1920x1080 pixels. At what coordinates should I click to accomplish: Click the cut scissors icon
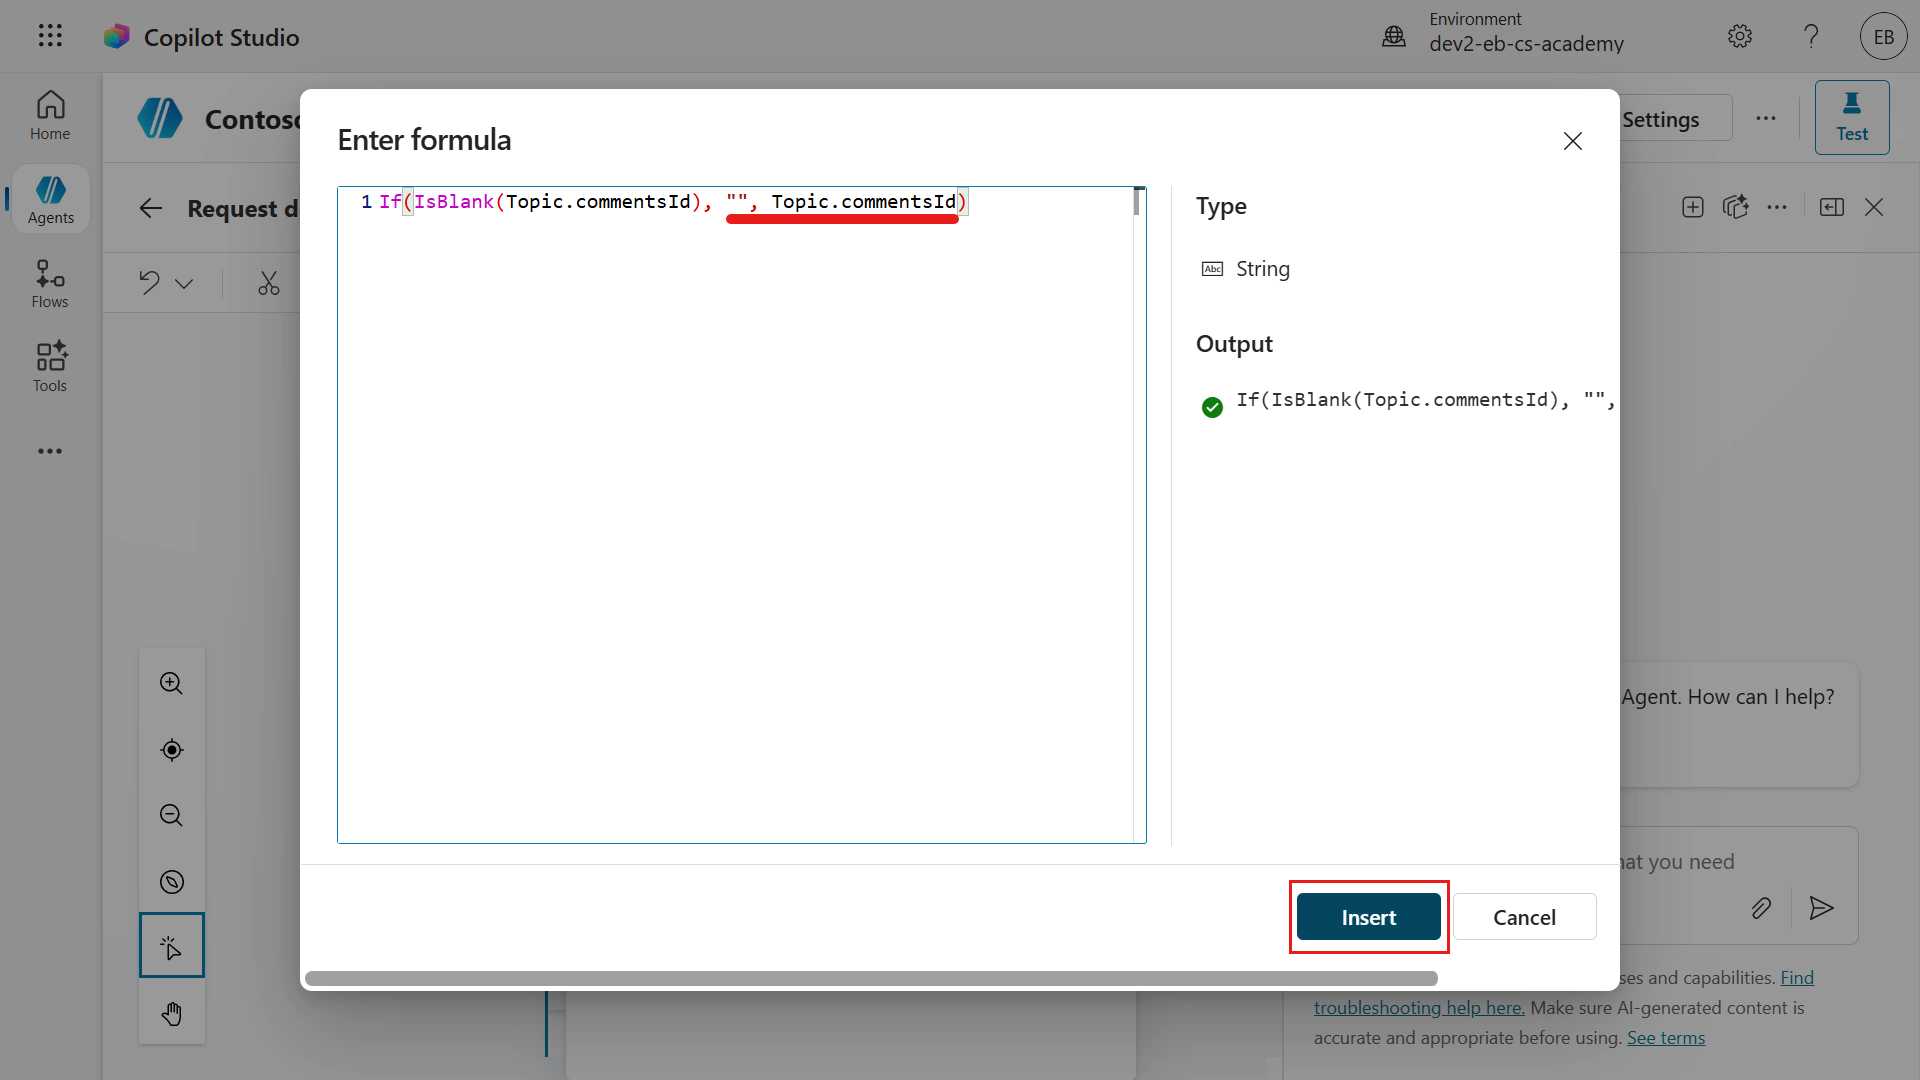tap(268, 283)
